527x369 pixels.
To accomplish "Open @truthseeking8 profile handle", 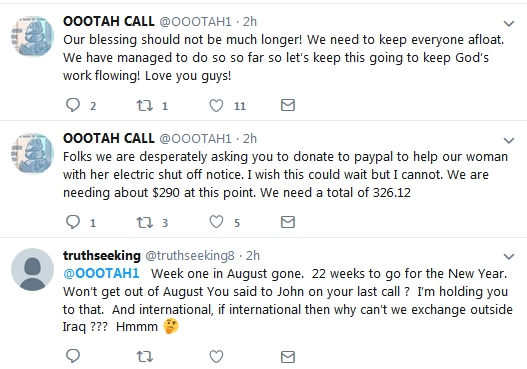I will click(x=190, y=256).
